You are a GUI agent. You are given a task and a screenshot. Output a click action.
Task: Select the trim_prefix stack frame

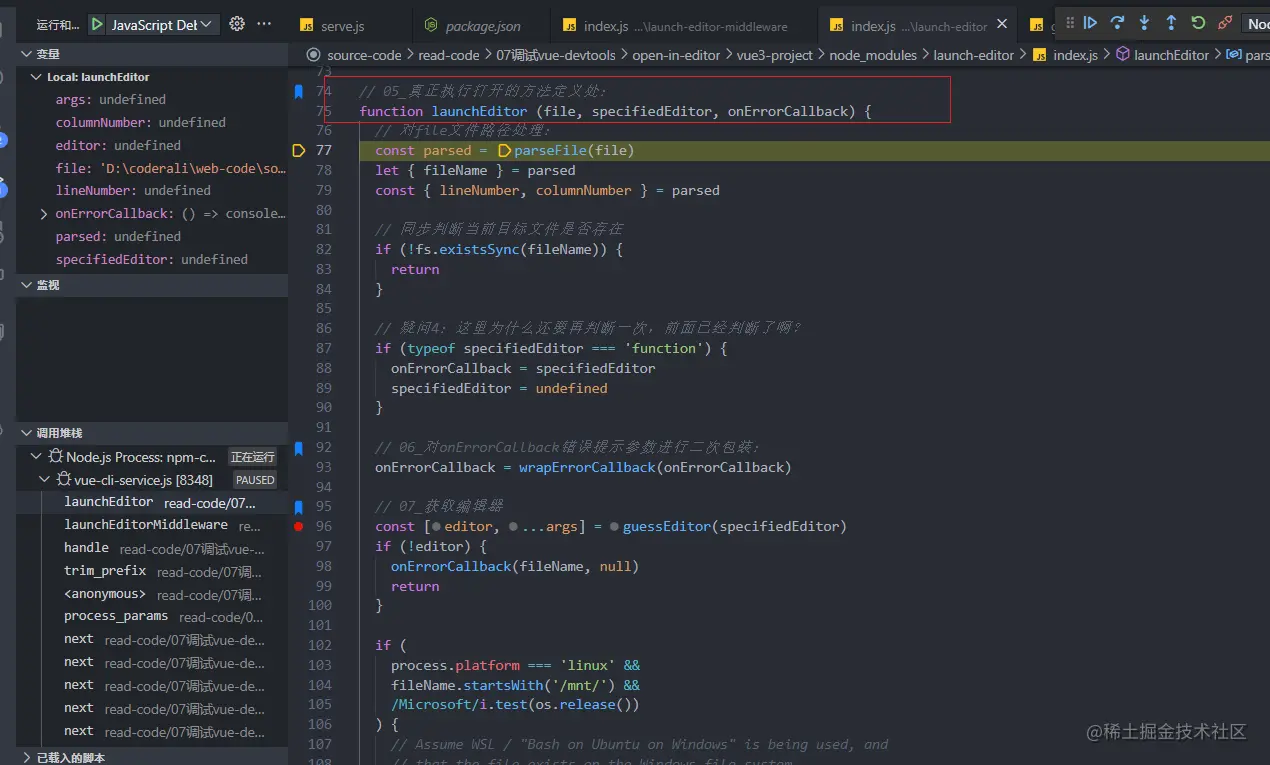click(x=152, y=572)
